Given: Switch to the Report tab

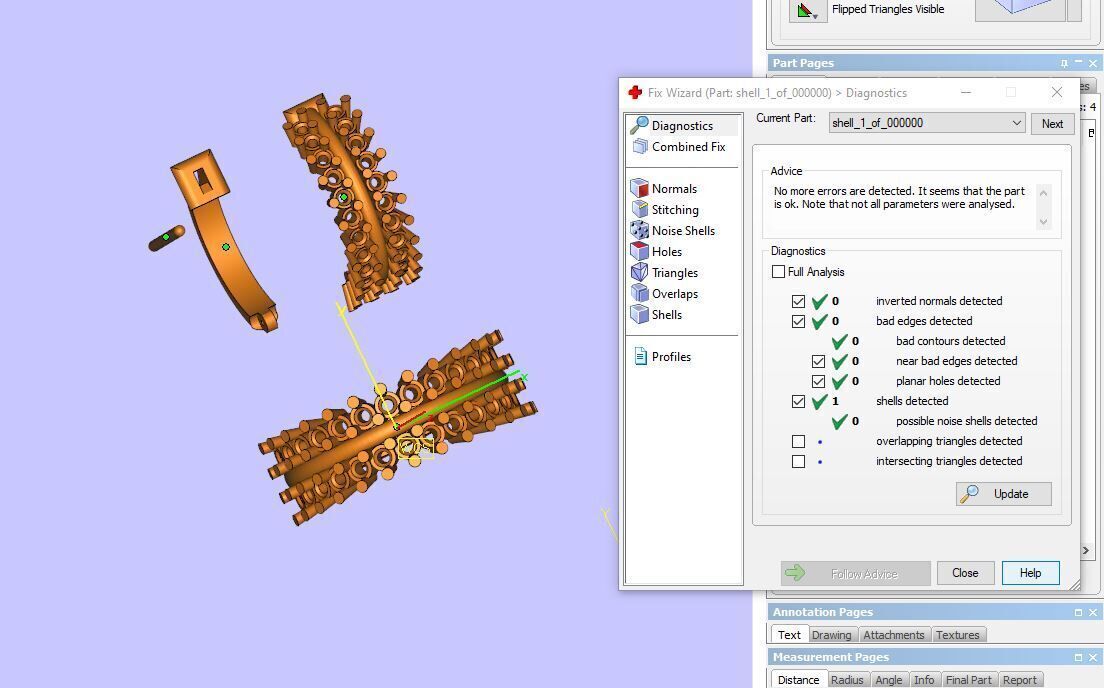Looking at the screenshot, I should [x=1020, y=680].
